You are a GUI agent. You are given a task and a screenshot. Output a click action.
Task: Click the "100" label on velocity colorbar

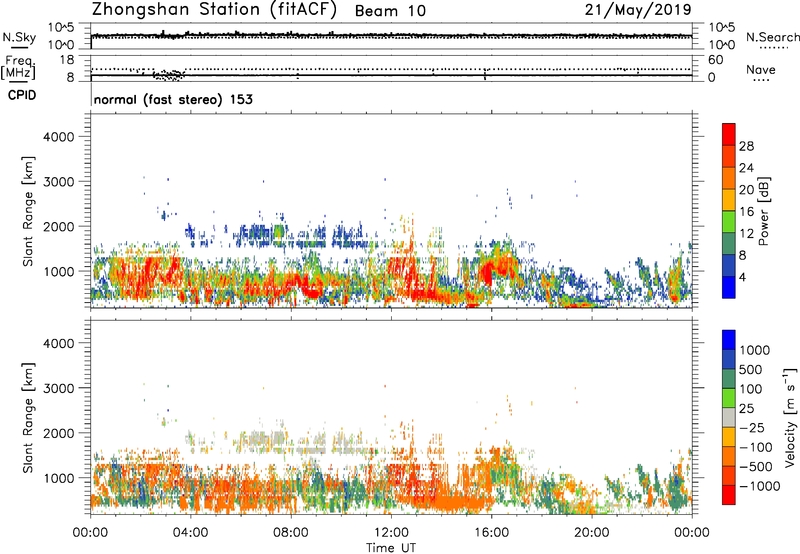coord(751,389)
